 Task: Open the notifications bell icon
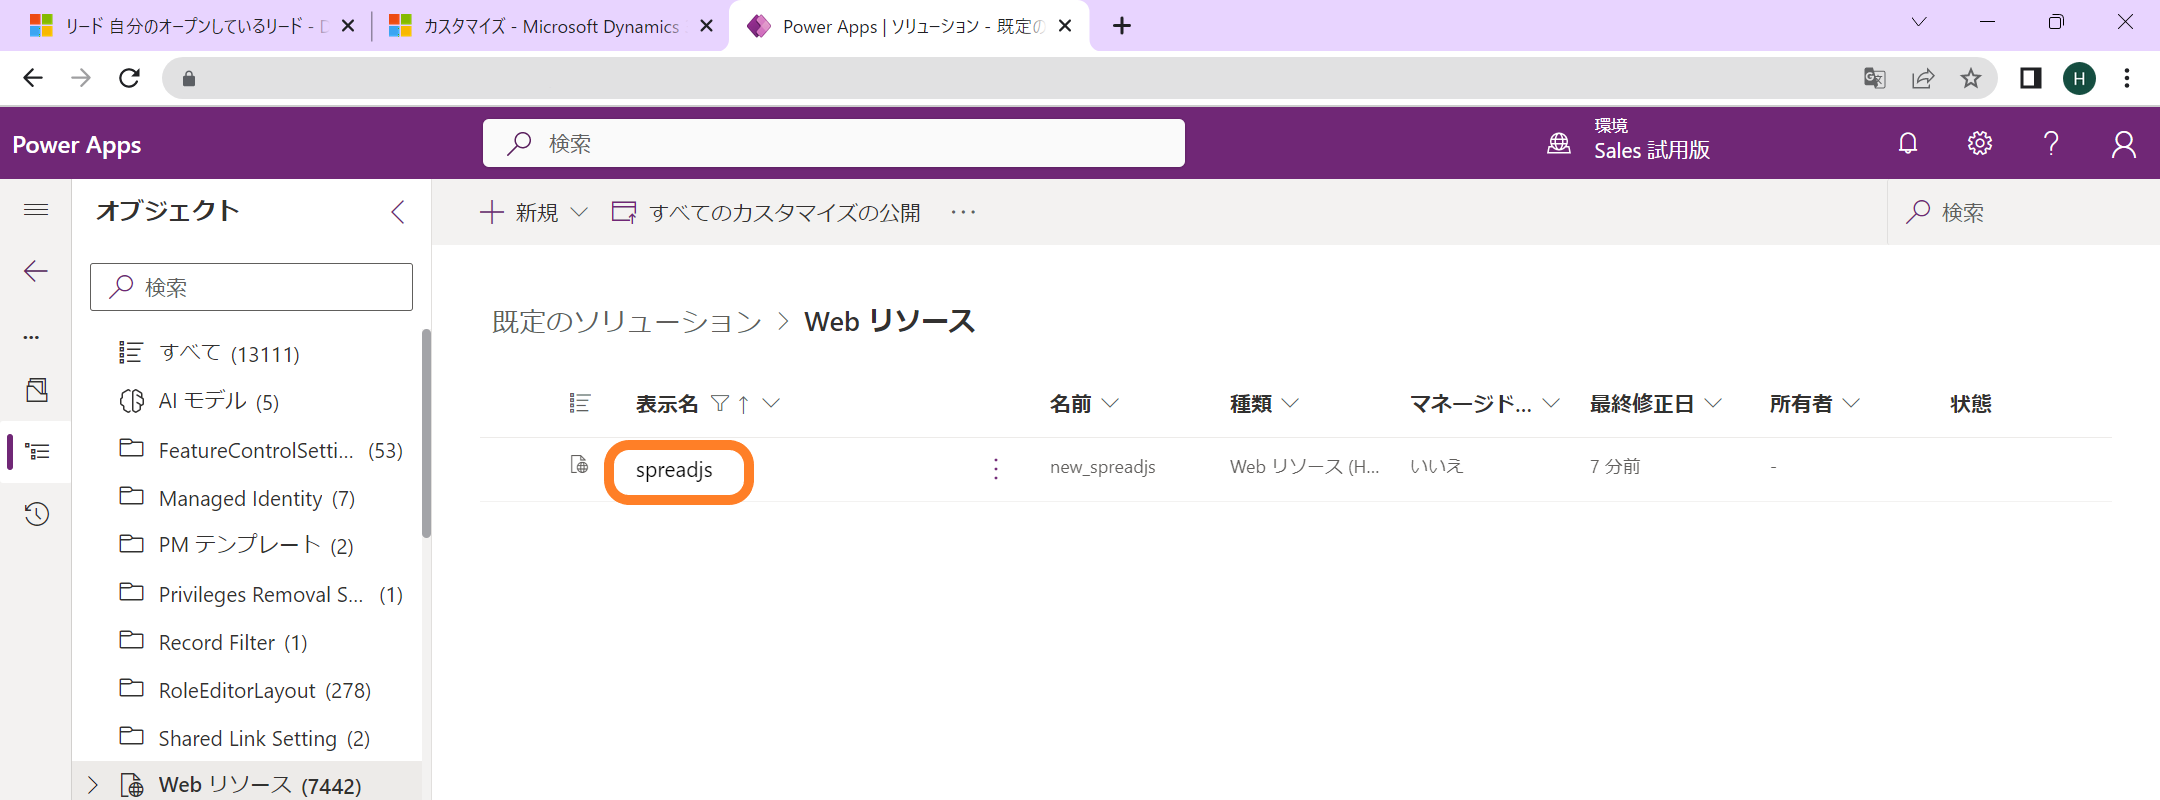point(1908,144)
